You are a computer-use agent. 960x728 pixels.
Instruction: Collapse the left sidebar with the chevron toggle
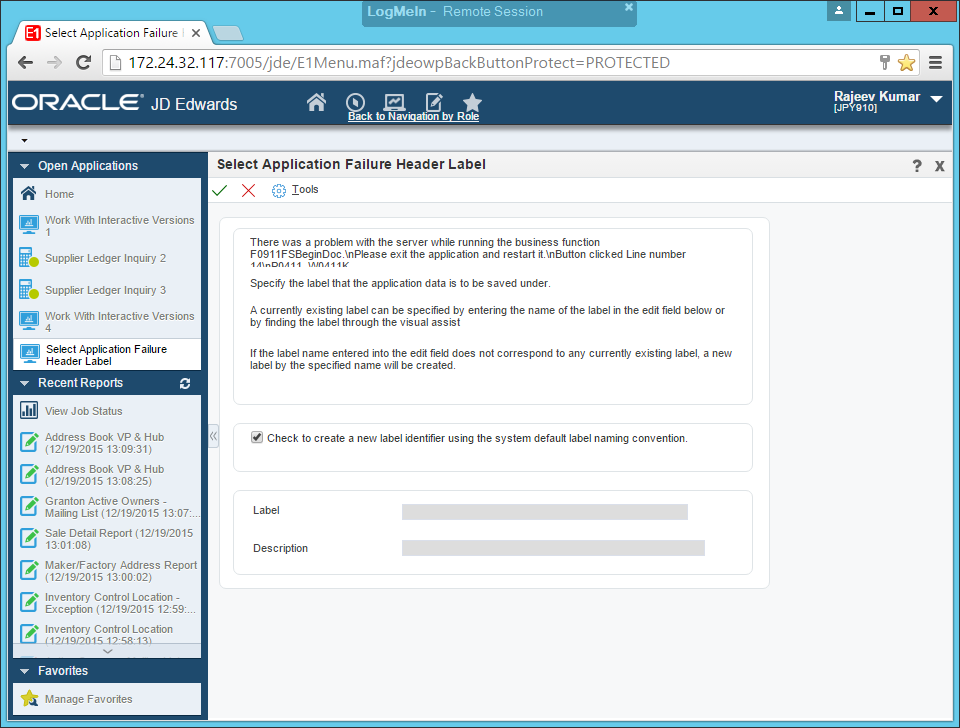pyautogui.click(x=212, y=435)
